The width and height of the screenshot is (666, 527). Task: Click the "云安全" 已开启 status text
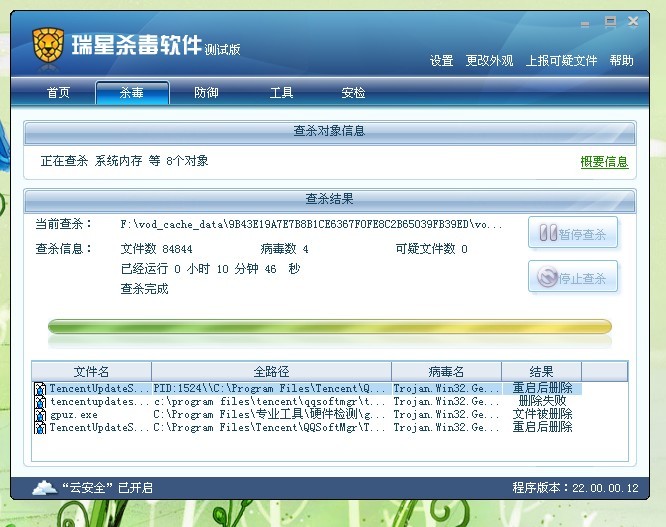[x=107, y=488]
